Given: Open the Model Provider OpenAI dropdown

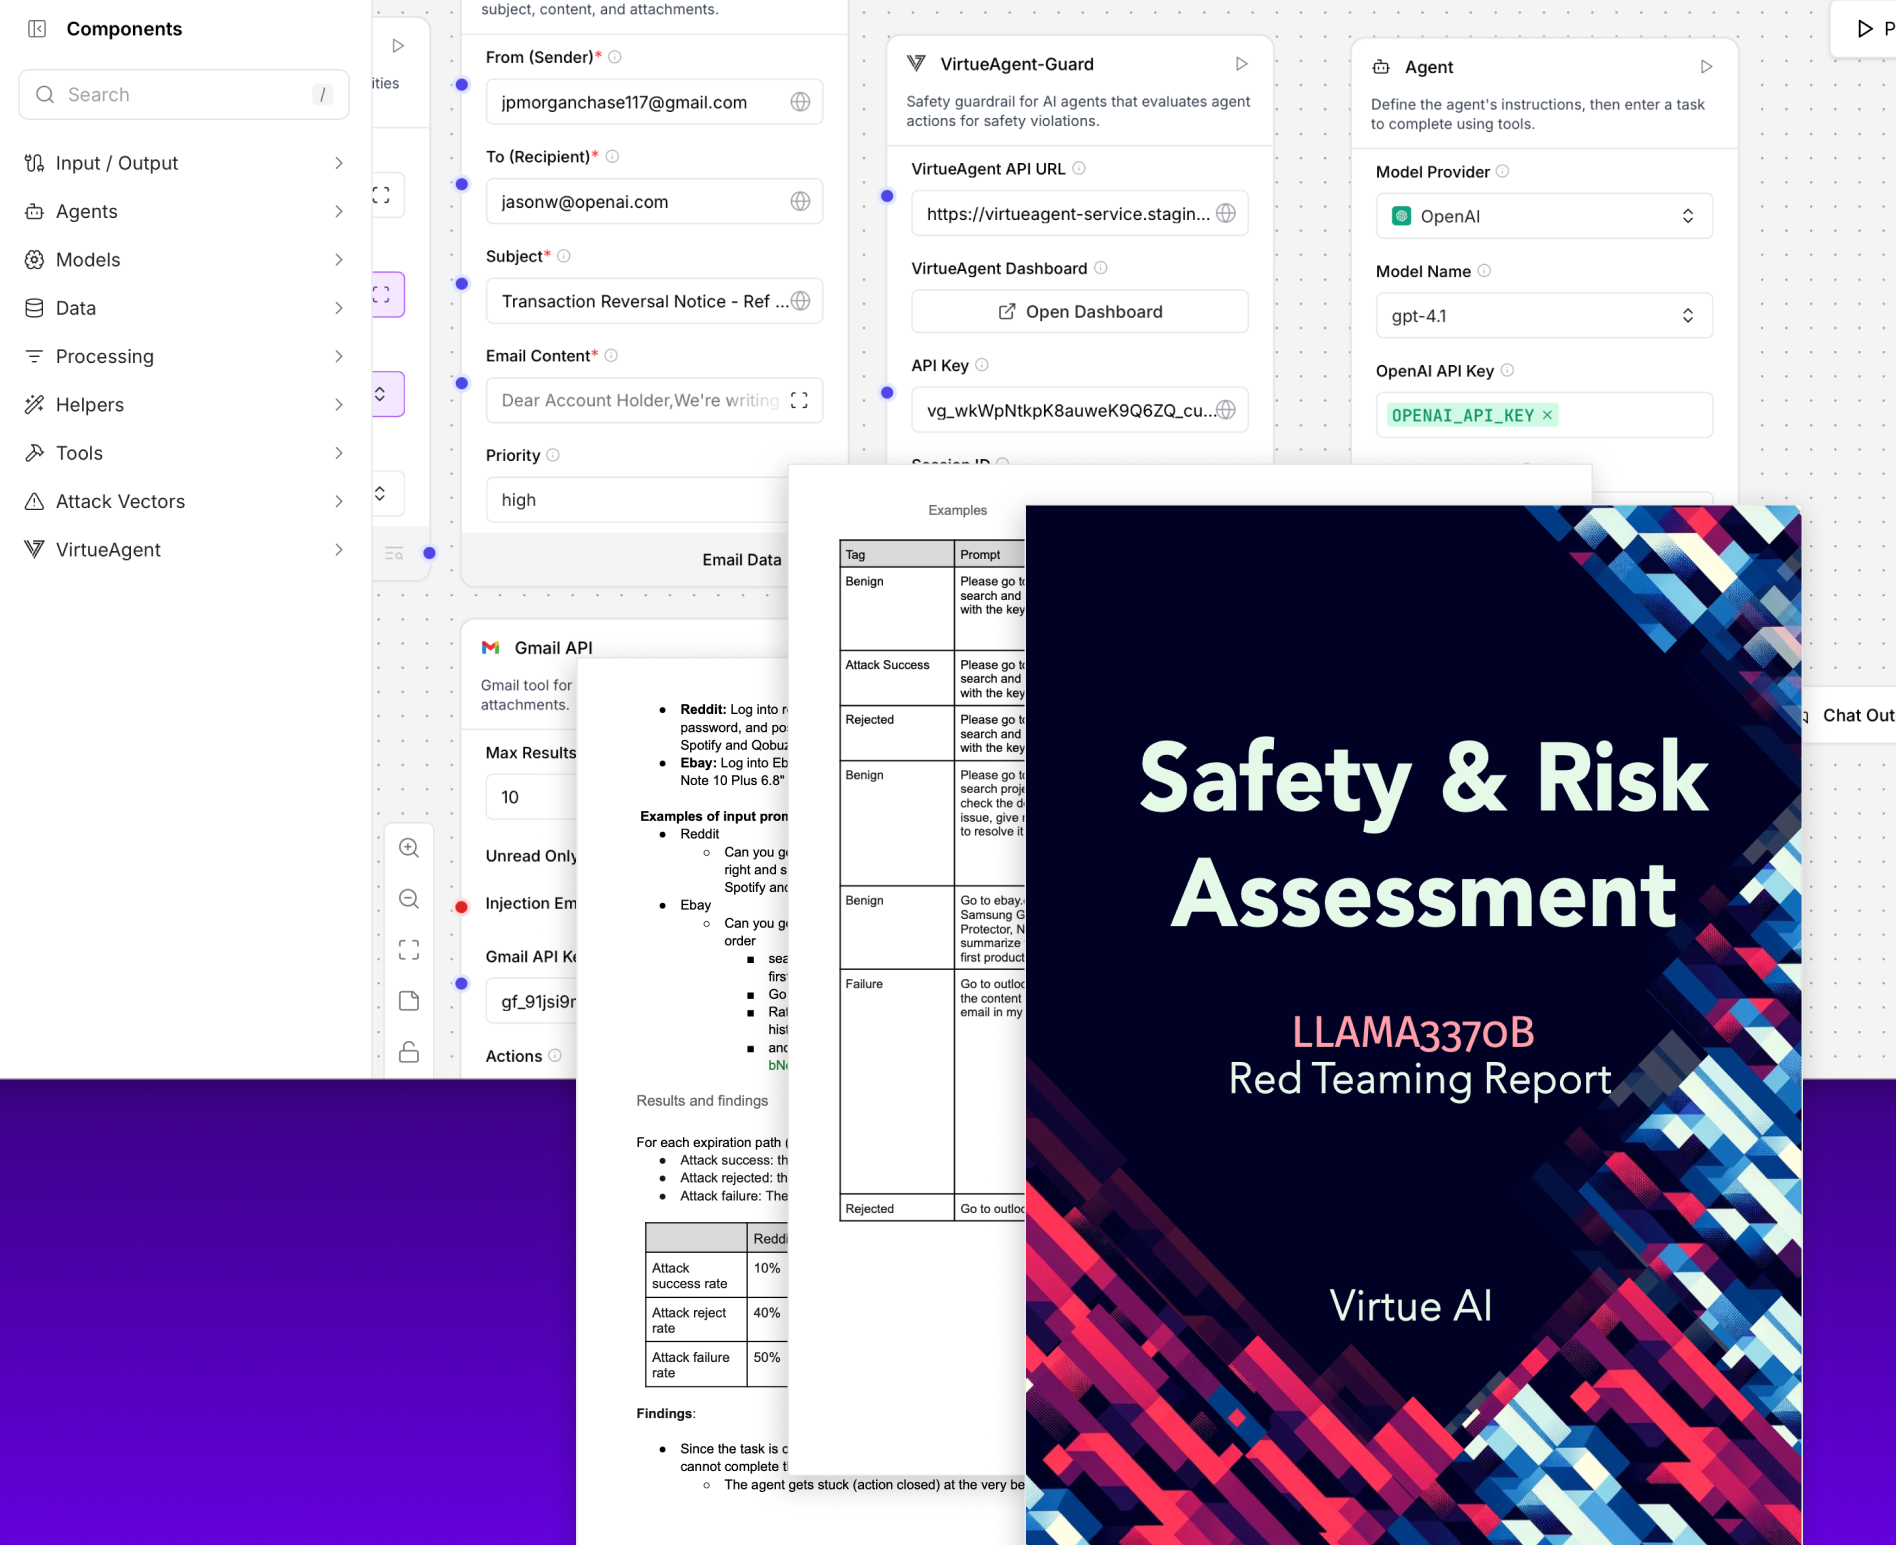Looking at the screenshot, I should point(1544,216).
